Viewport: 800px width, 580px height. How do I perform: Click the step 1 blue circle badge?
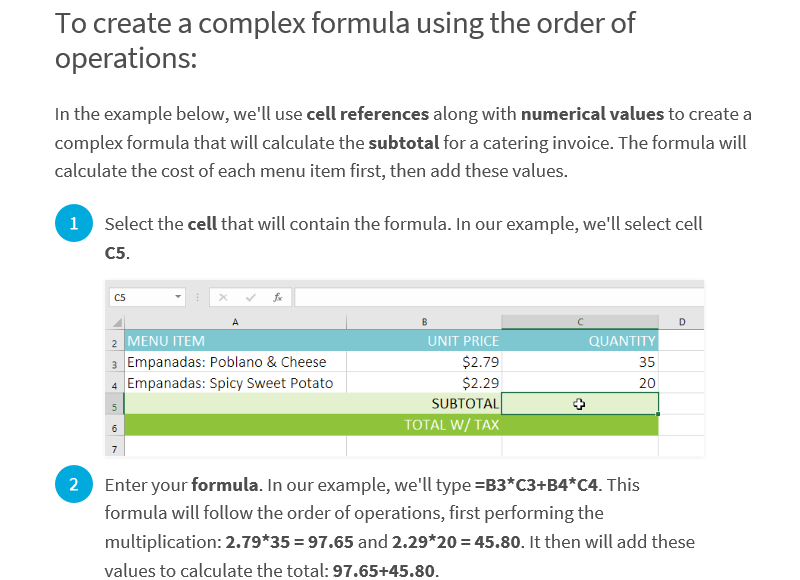[x=74, y=223]
